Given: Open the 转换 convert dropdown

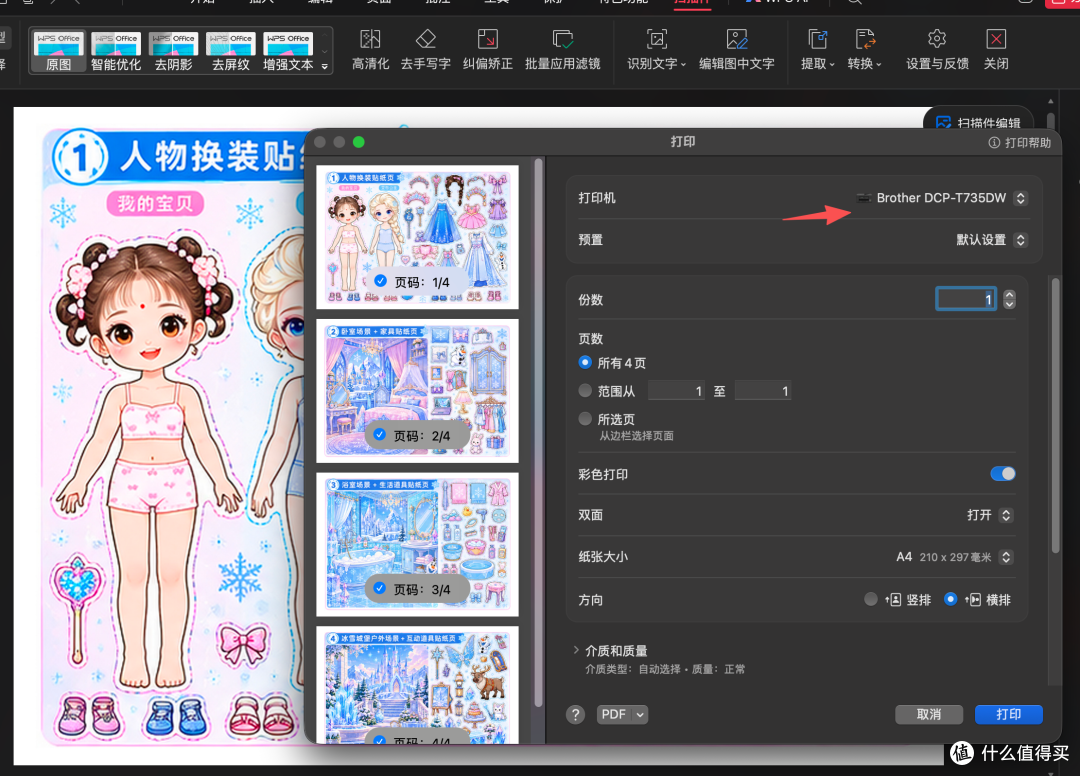Looking at the screenshot, I should tap(864, 50).
